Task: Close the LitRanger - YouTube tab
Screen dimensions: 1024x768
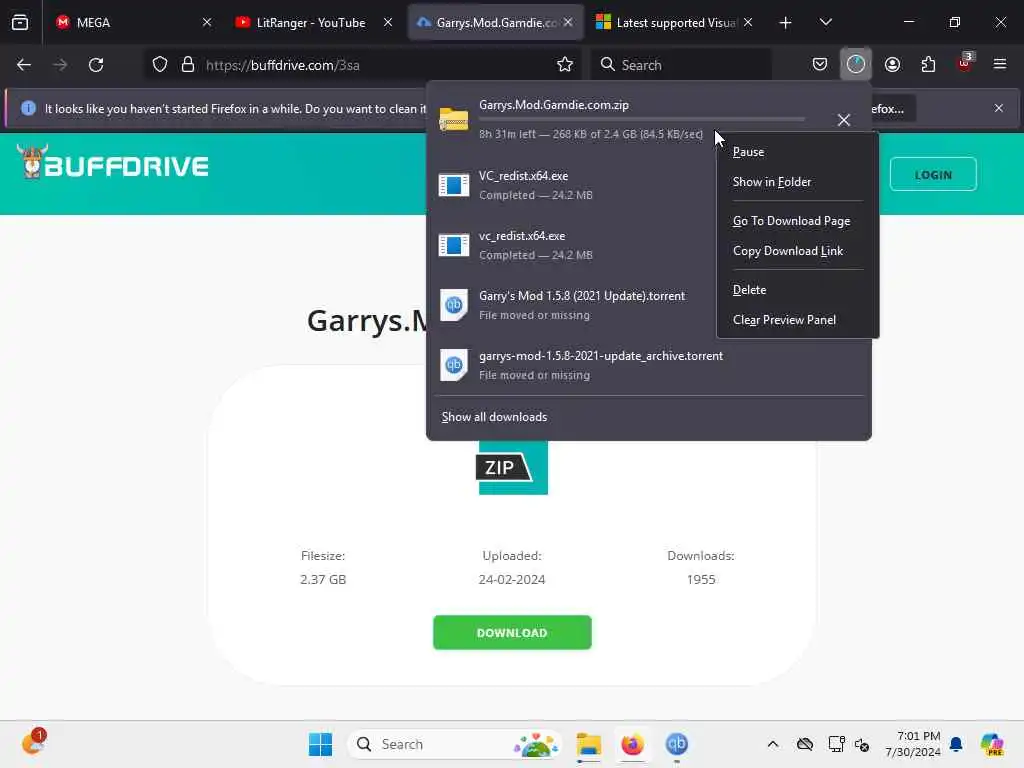Action: [388, 22]
